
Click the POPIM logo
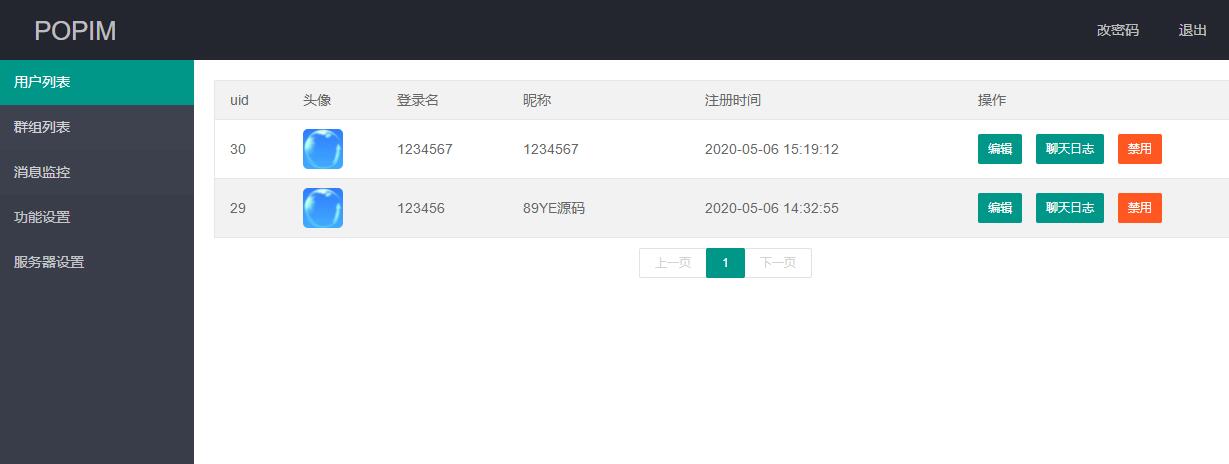click(75, 31)
